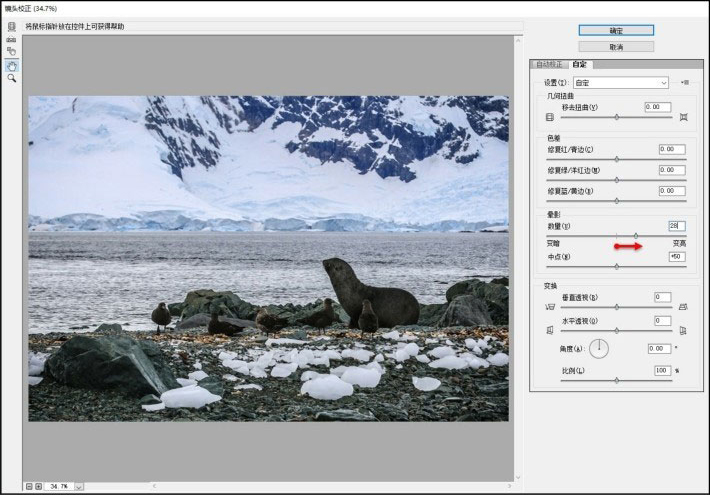This screenshot has height=495, width=710.
Task: Select the Move Grid tool
Action: click(12, 51)
